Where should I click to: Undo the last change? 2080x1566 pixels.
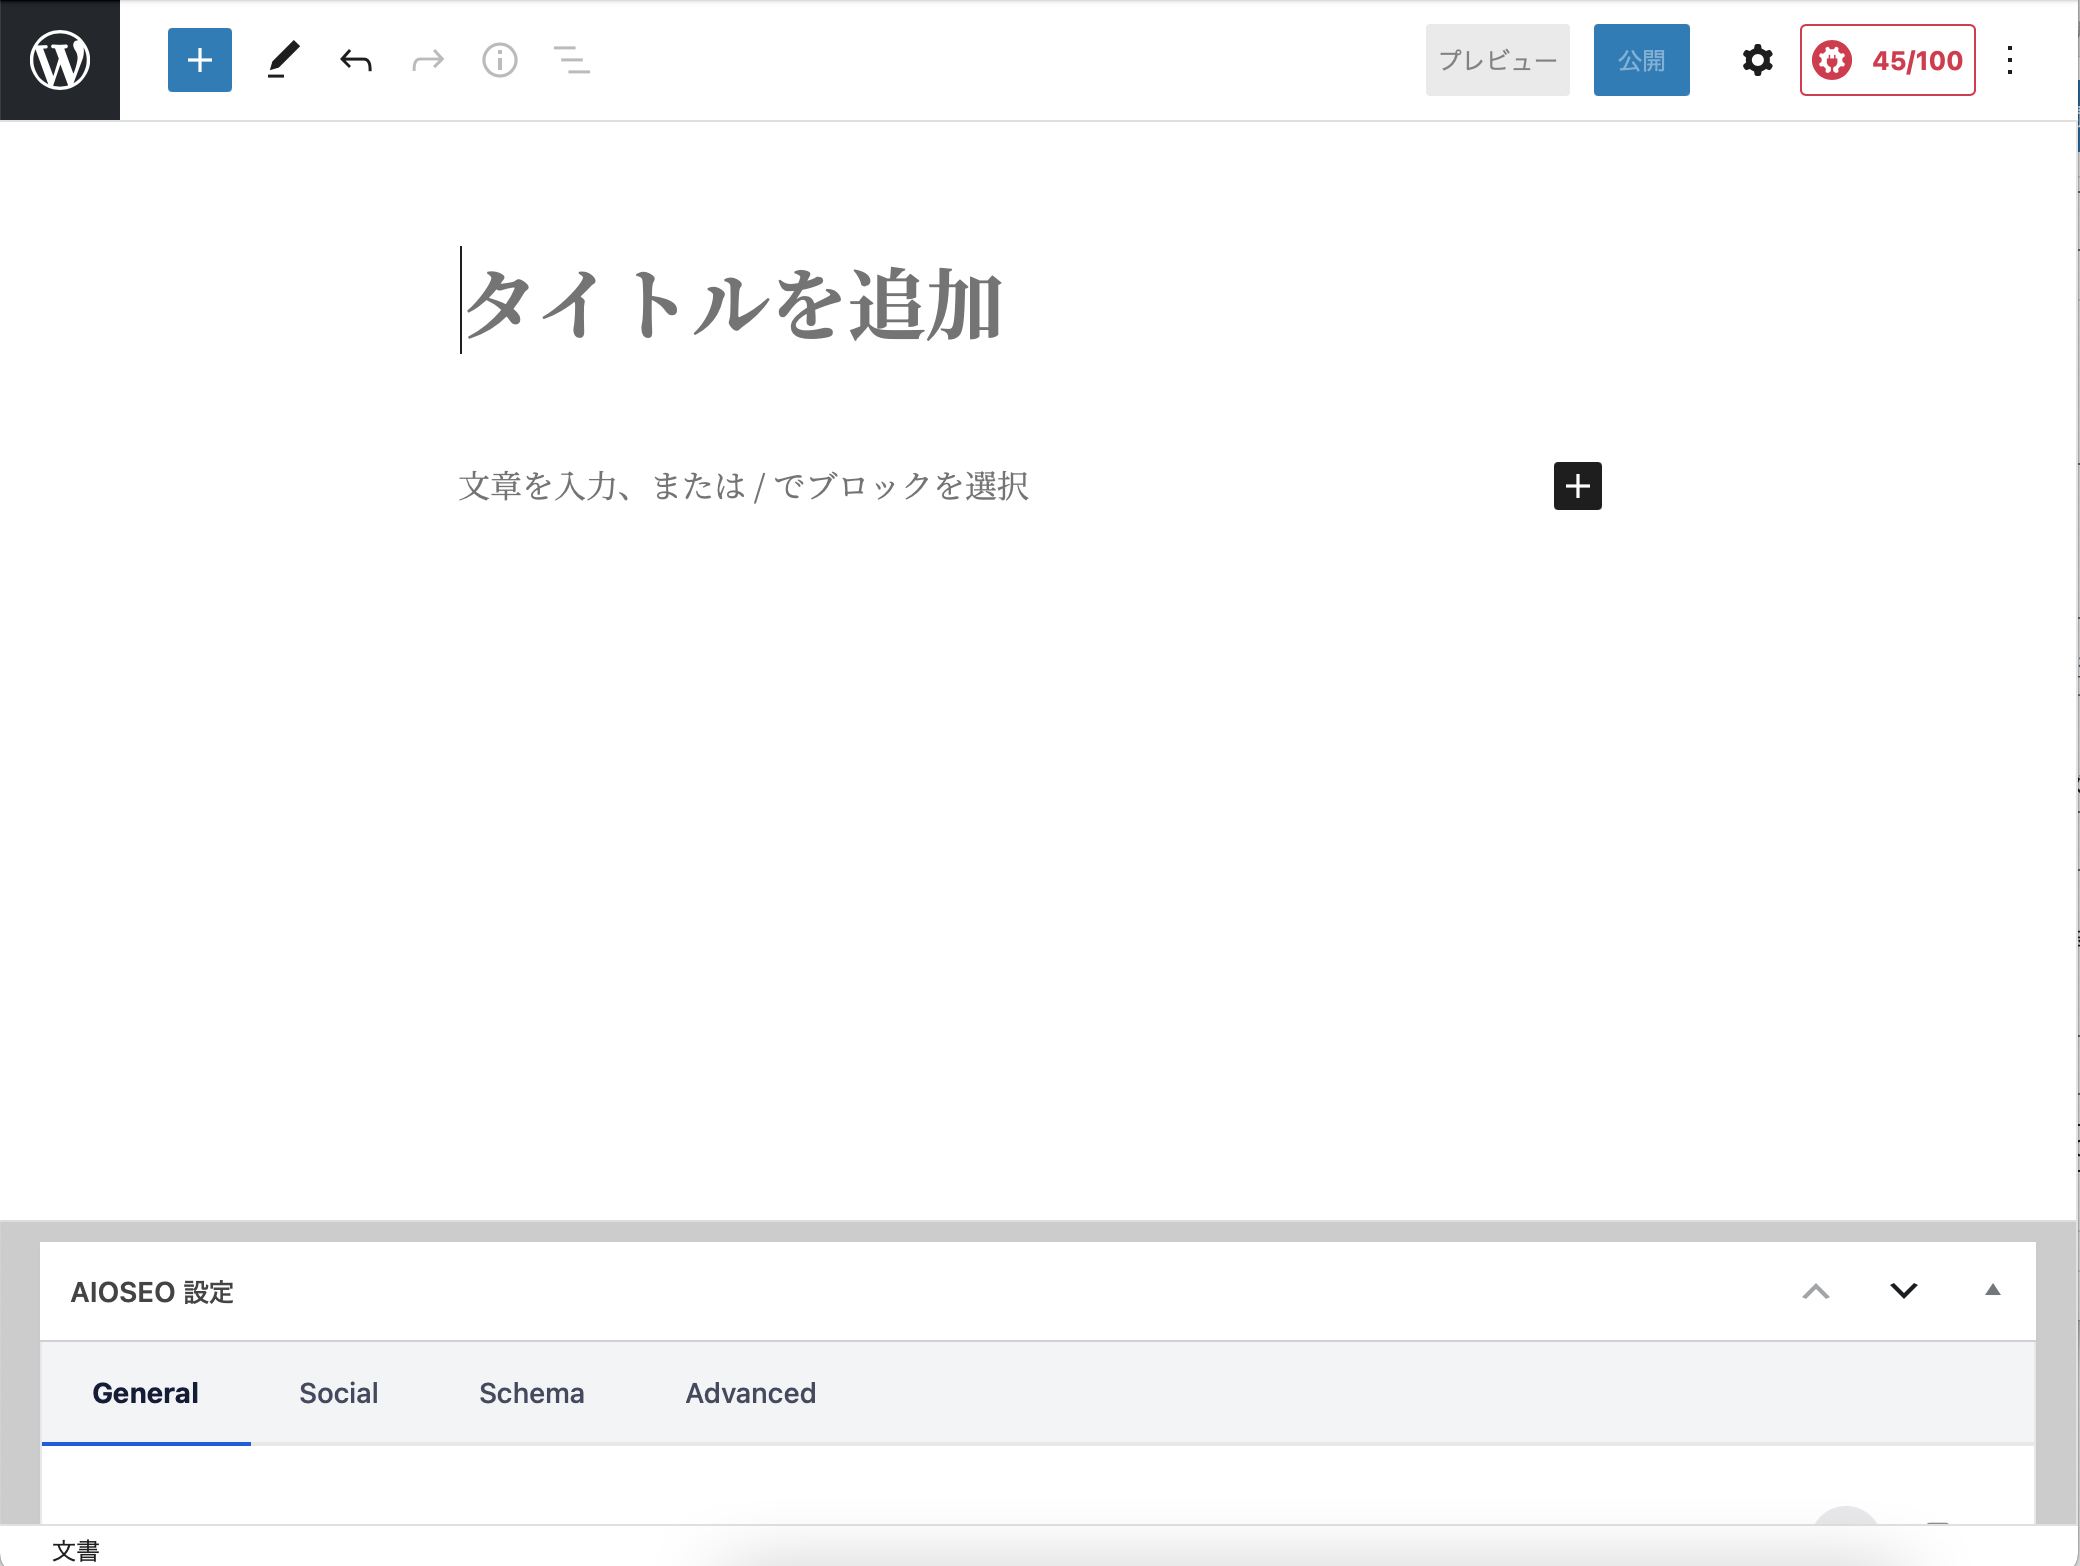tap(356, 60)
